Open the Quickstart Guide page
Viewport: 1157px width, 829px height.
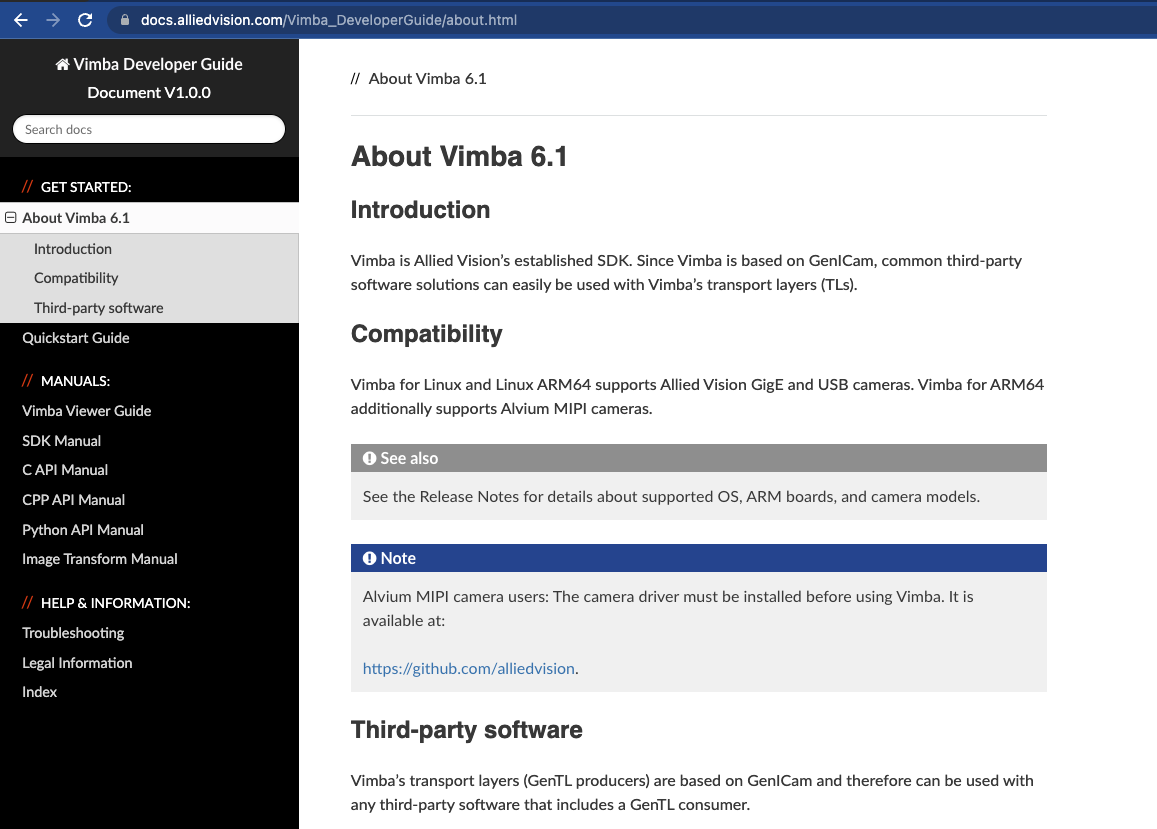point(76,338)
